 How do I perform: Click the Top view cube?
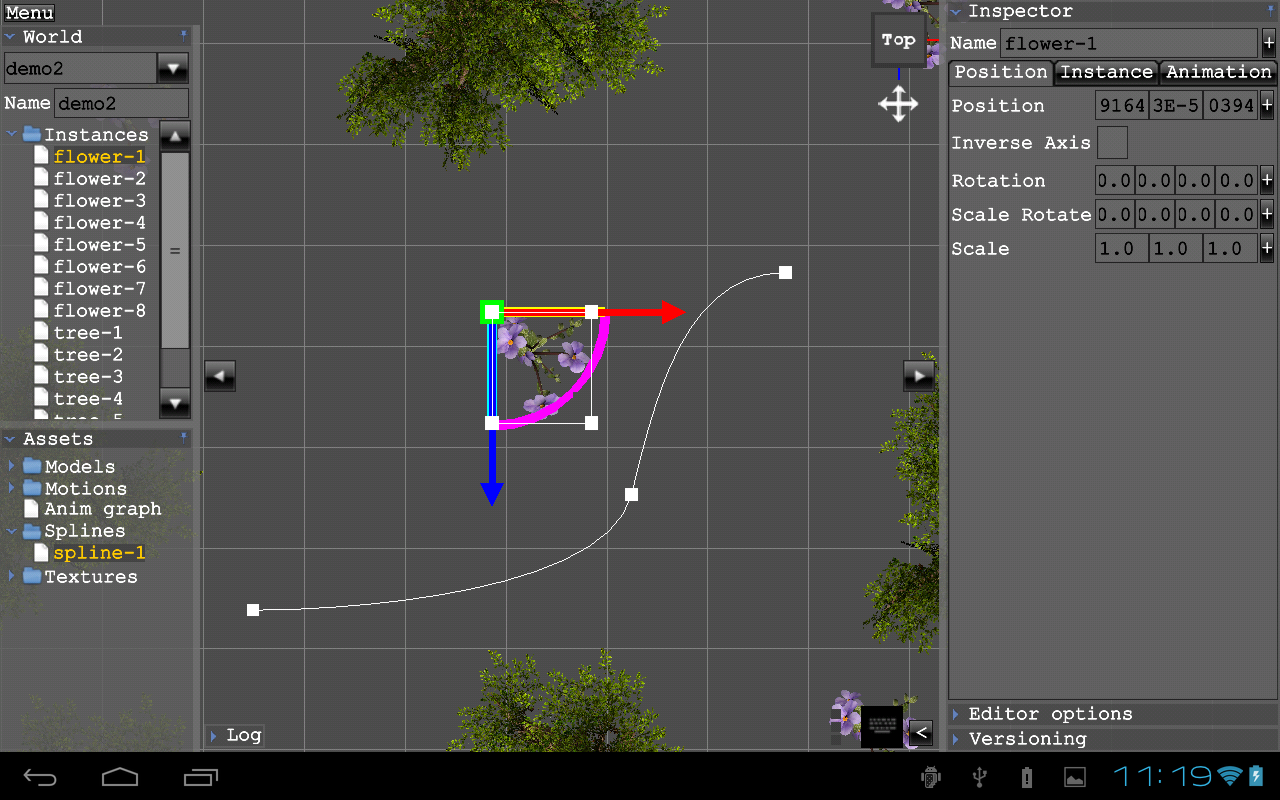tap(898, 41)
